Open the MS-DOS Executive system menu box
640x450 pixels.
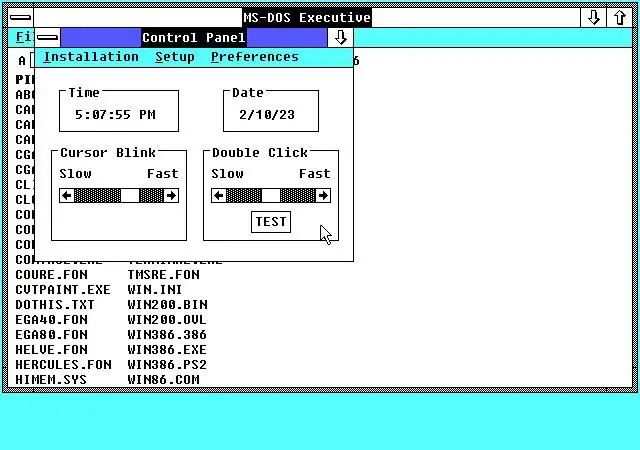20,18
